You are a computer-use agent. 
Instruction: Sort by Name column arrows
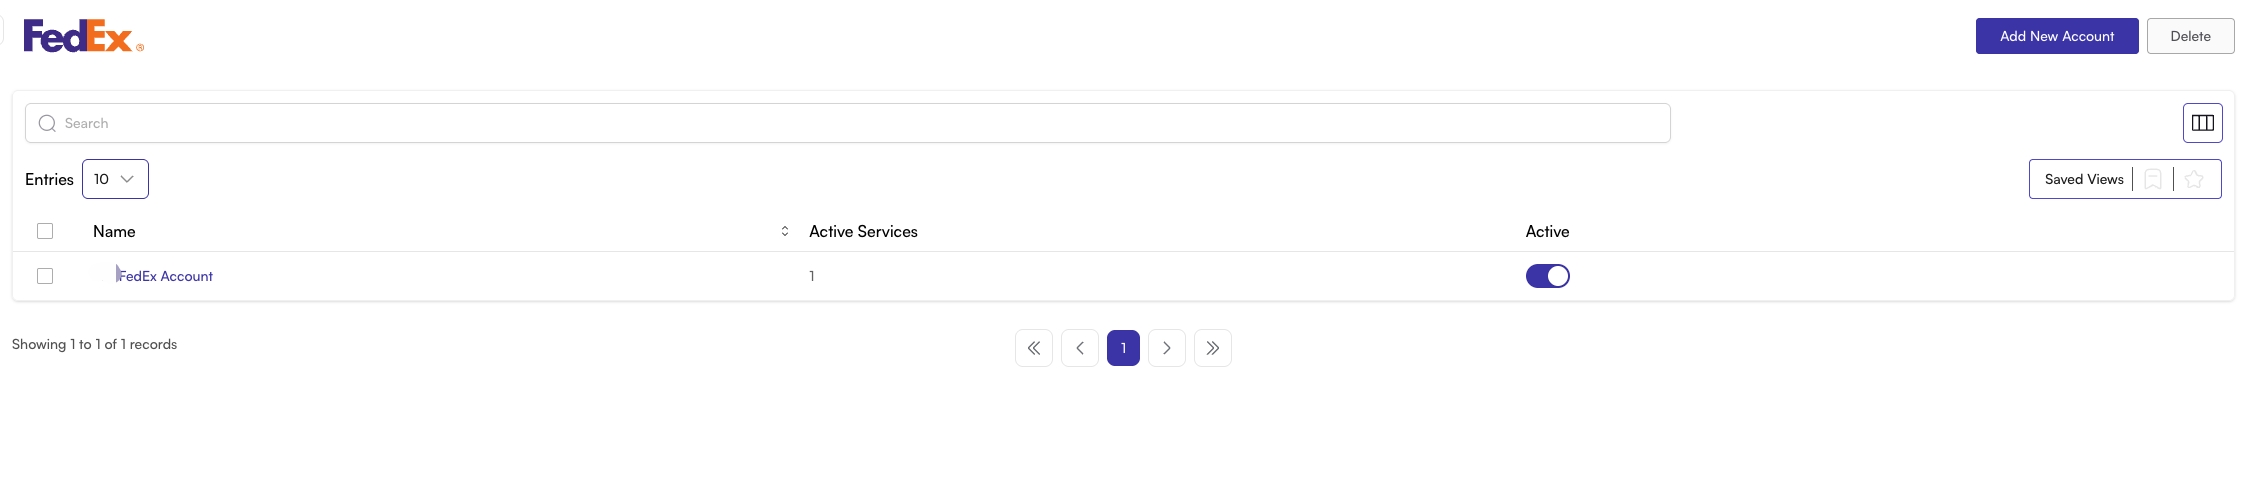click(785, 231)
